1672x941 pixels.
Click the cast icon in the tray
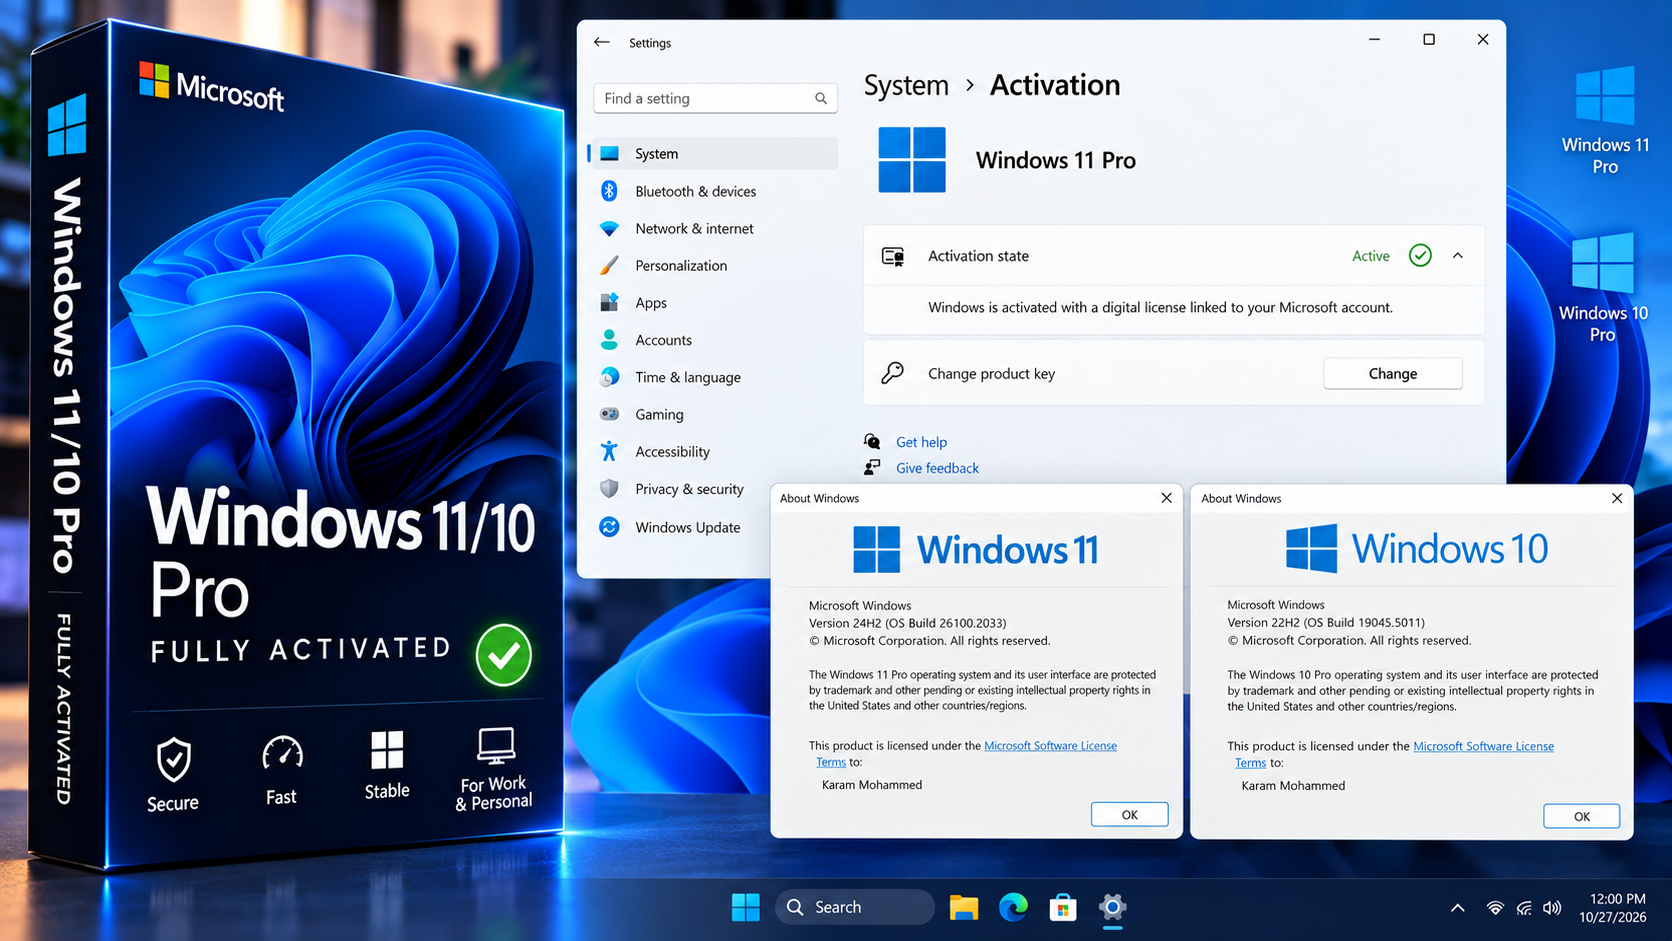tap(1523, 908)
